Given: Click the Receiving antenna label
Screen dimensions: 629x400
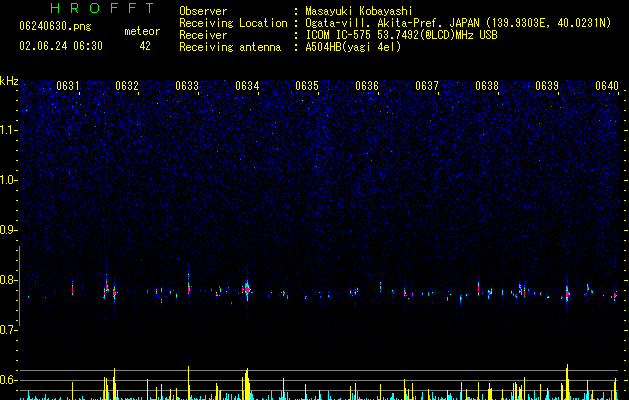Looking at the screenshot, I should pos(230,47).
